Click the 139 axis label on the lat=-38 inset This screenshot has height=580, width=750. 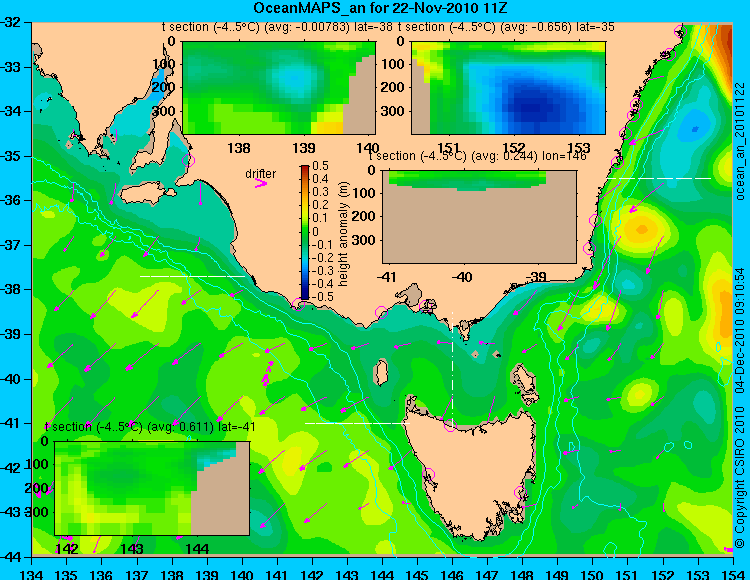click(x=304, y=148)
